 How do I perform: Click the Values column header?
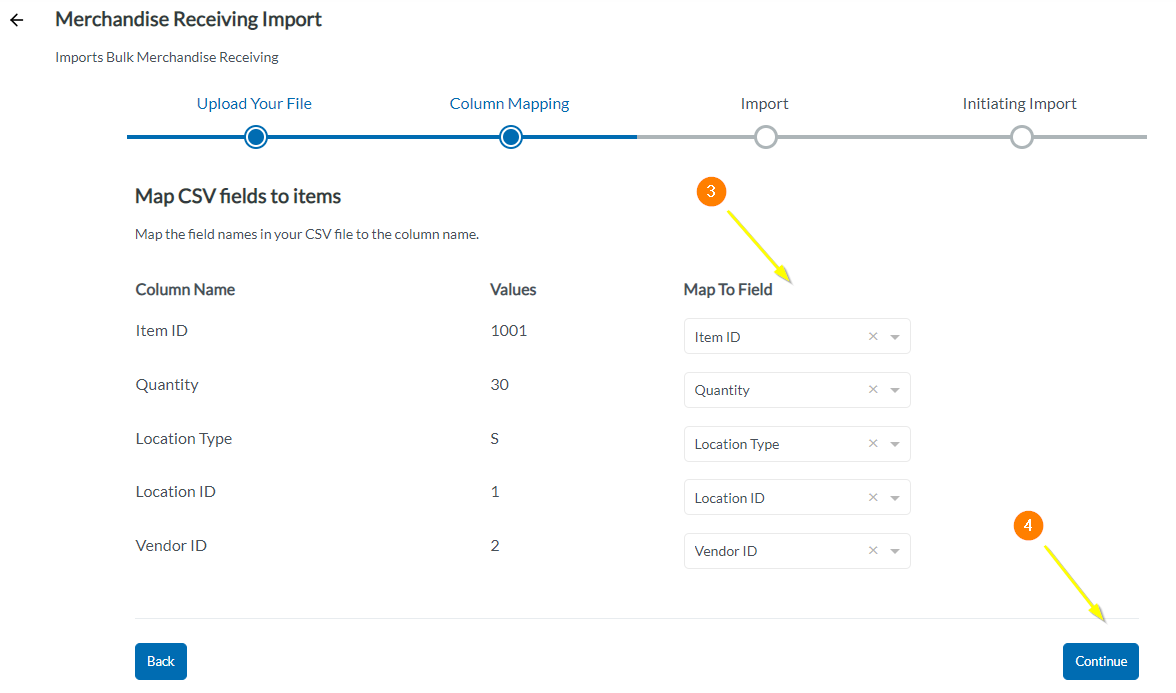[513, 290]
